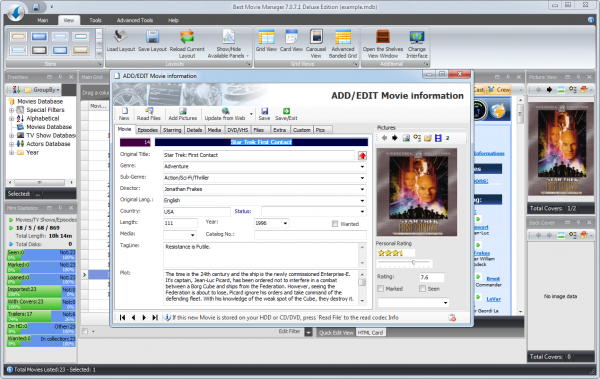
Task: Click the Star Trek poster in Picture View
Action: point(561,150)
